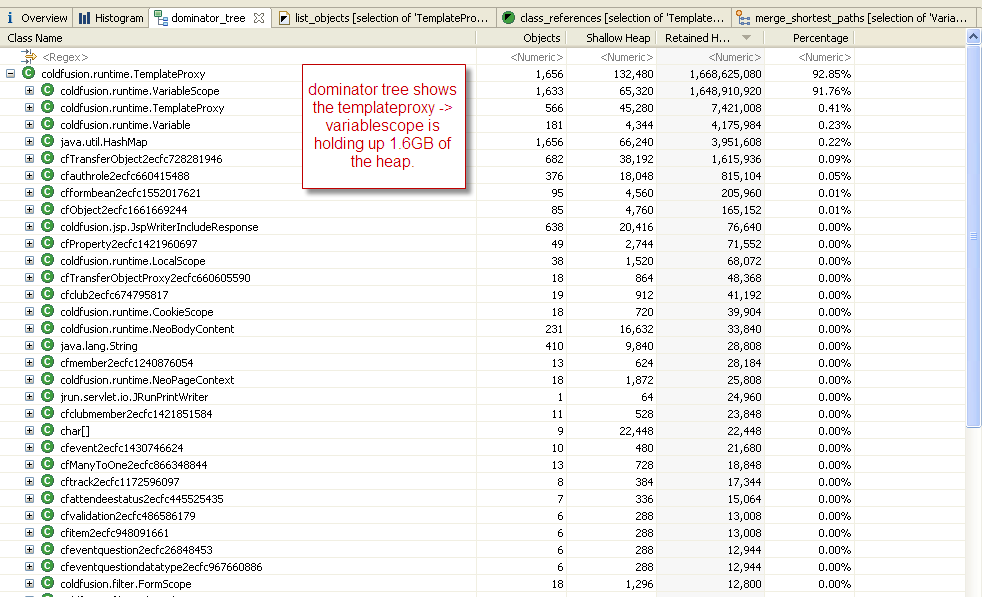The height and width of the screenshot is (597, 982).
Task: Expand the nested coldfusion.runtime.TemplateProxy row
Action: [x=29, y=108]
